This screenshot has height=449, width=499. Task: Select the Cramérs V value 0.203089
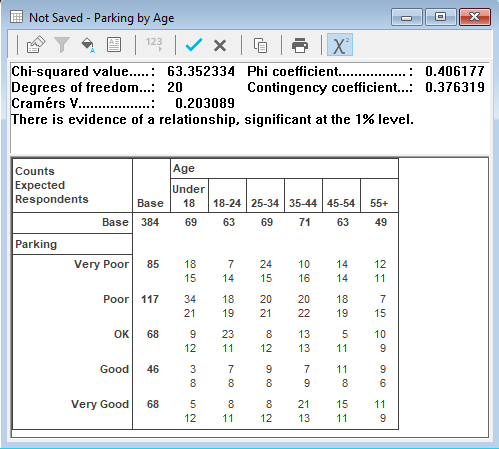[205, 103]
